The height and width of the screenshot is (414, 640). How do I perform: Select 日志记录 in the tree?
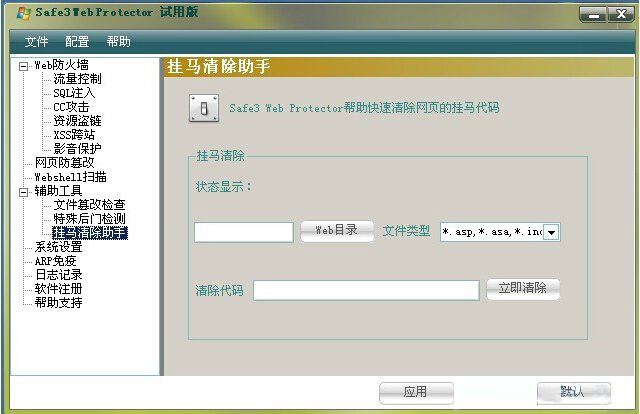[58, 274]
